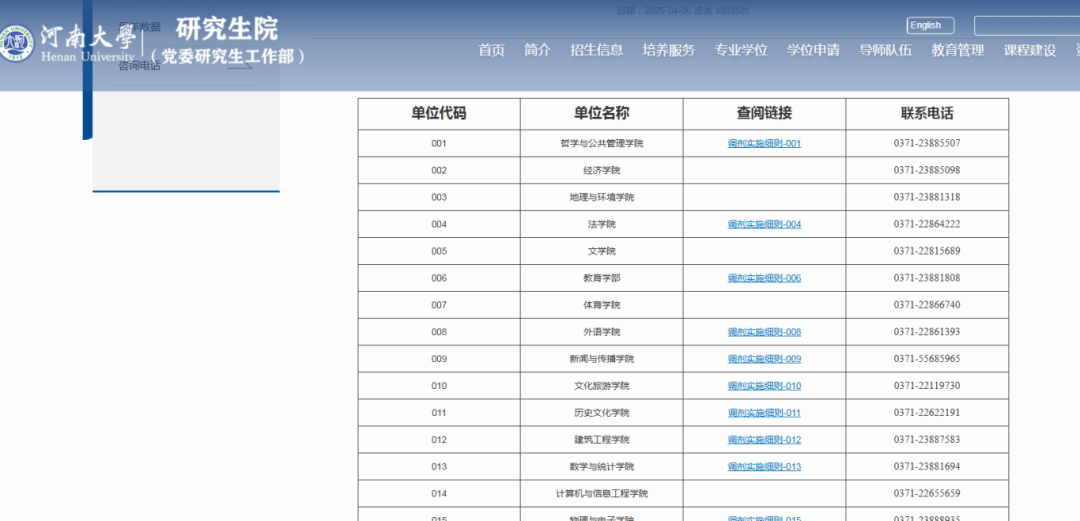Open the 招生信息 menu

[x=596, y=50]
